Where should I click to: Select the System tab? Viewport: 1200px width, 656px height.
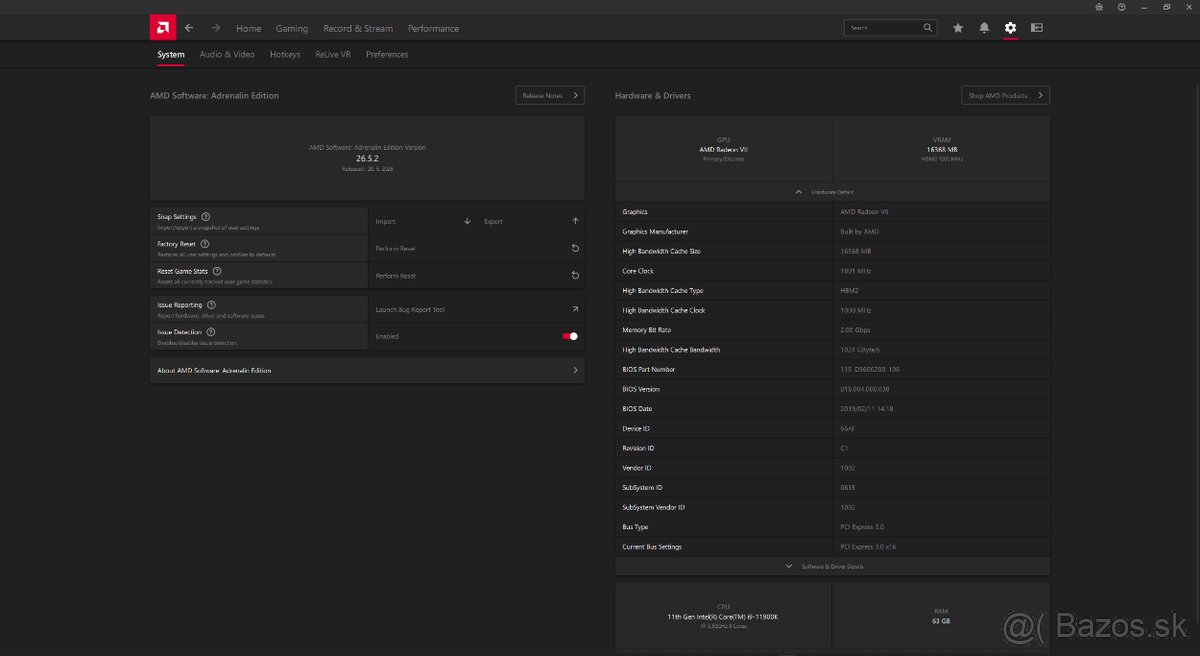pyautogui.click(x=171, y=55)
